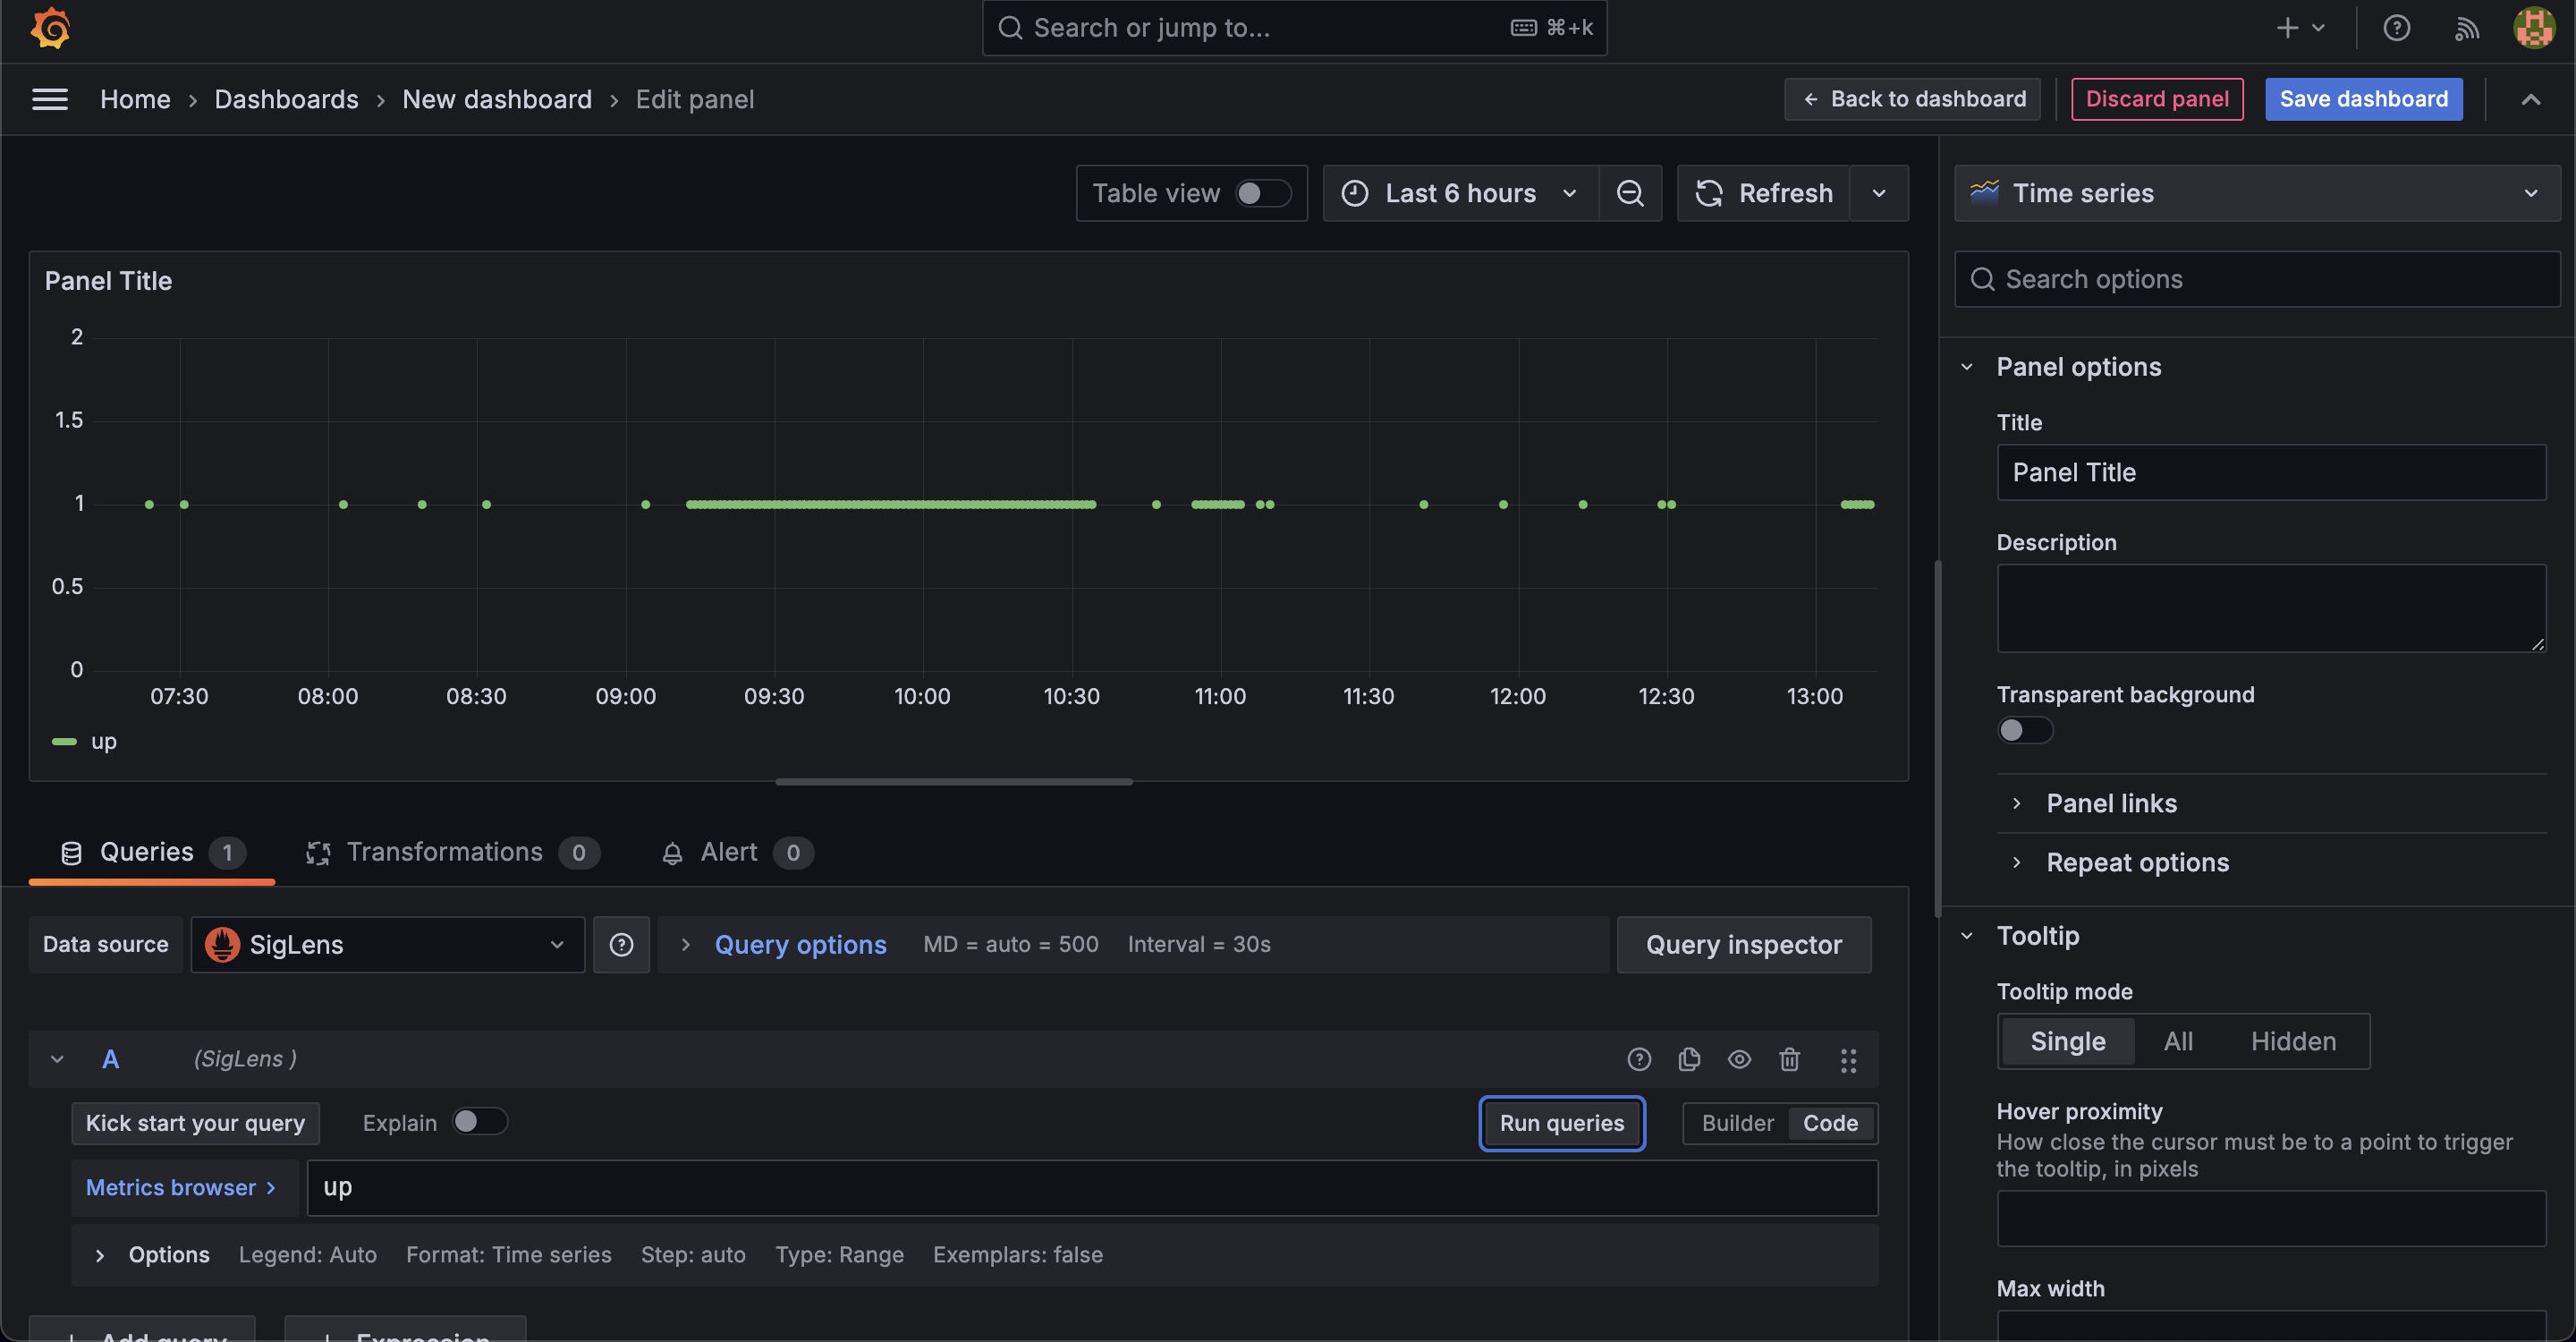2576x1342 pixels.
Task: Switch to the Transformations tab
Action: 452,852
